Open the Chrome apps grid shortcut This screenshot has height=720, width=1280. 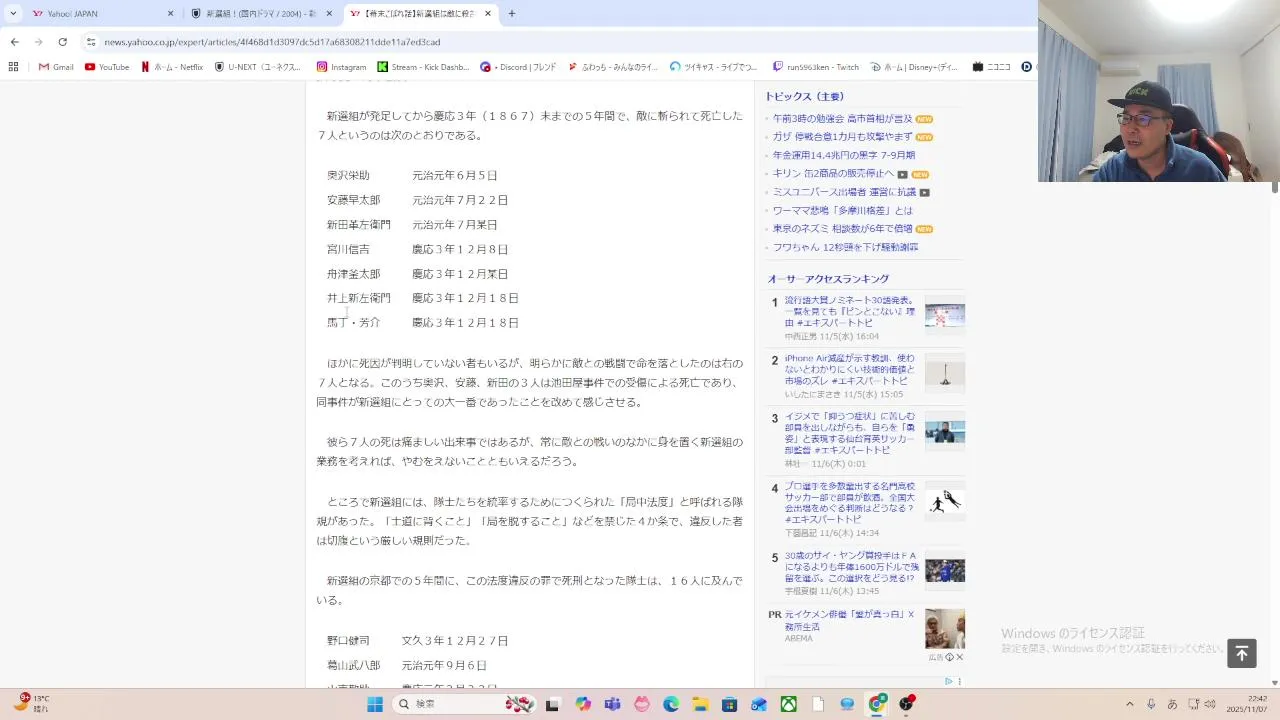click(x=13, y=67)
